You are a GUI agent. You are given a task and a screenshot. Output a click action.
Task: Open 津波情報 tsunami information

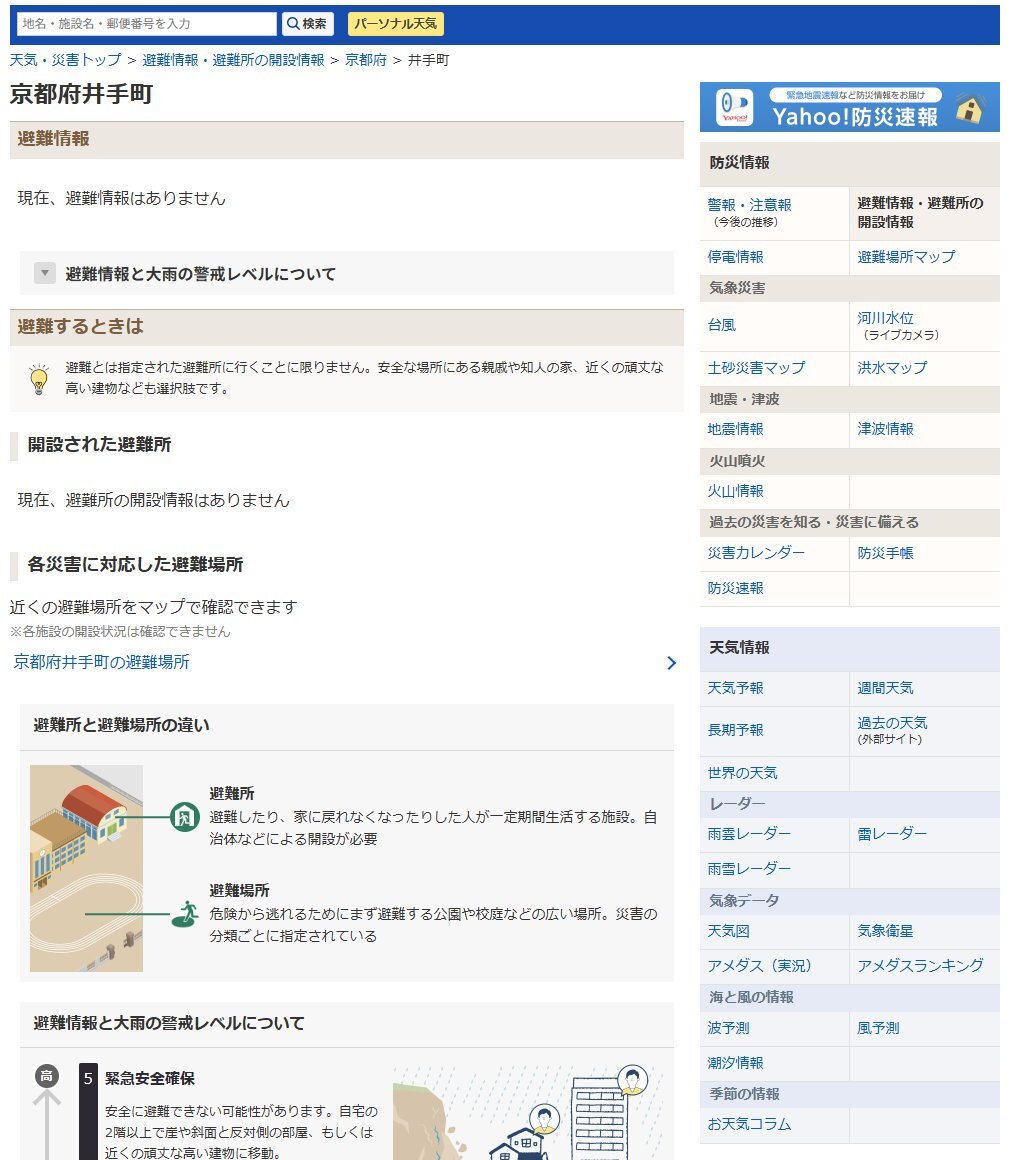(x=884, y=429)
